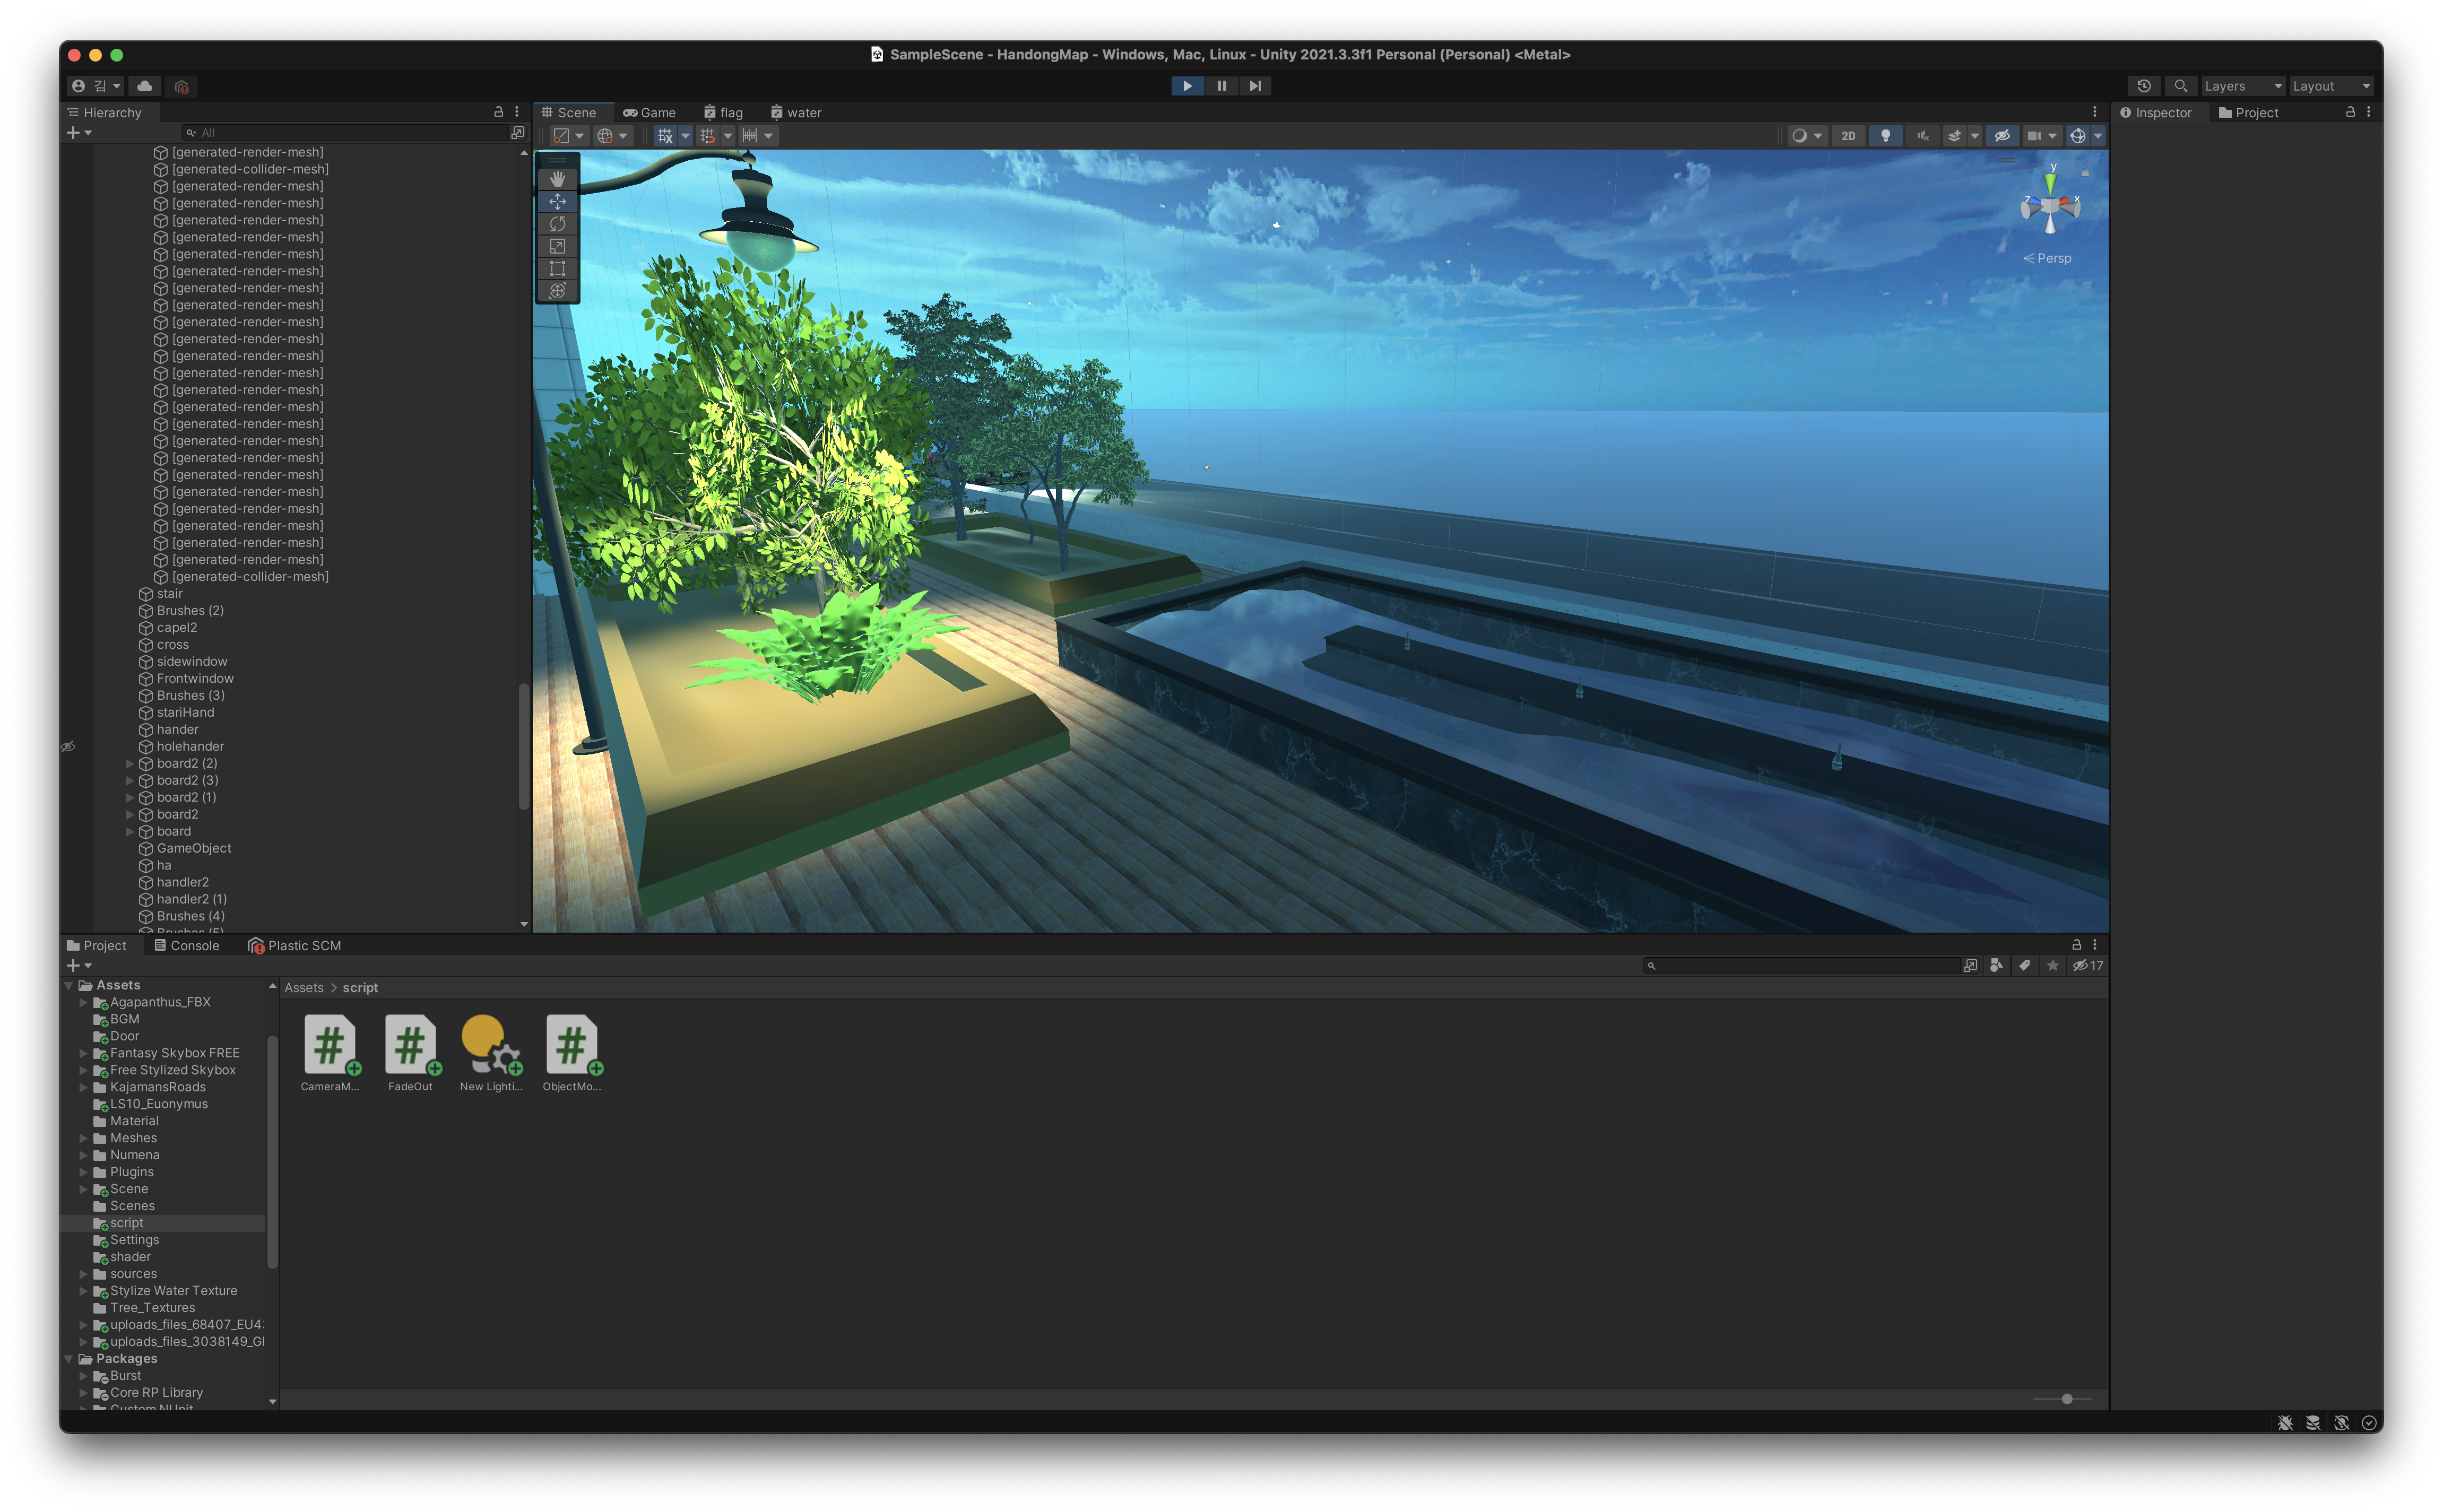Image resolution: width=2443 pixels, height=1512 pixels.
Task: Open the cloud services icon
Action: click(x=145, y=86)
